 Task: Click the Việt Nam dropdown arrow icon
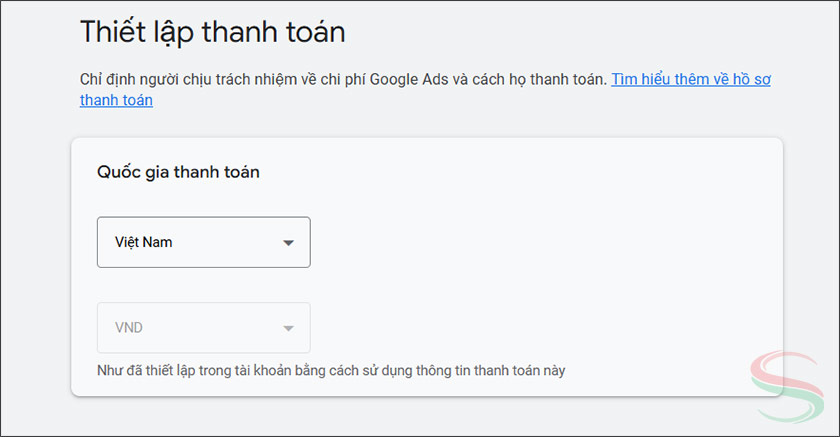click(x=288, y=243)
